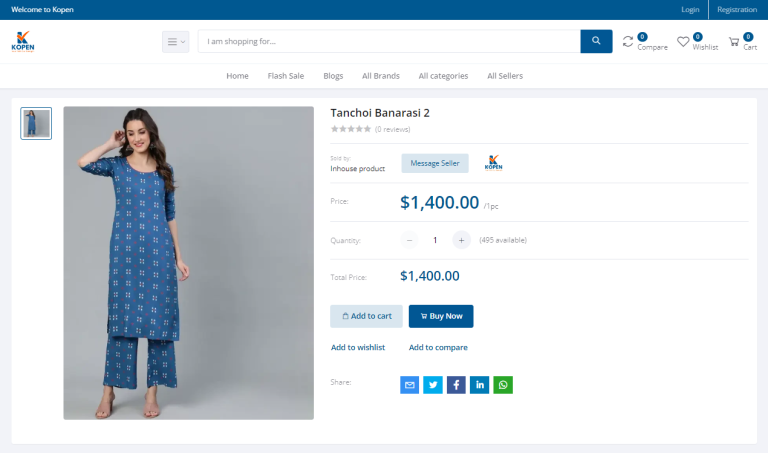Select the product thumbnail image
Screen dimensions: 768x453
36,123
